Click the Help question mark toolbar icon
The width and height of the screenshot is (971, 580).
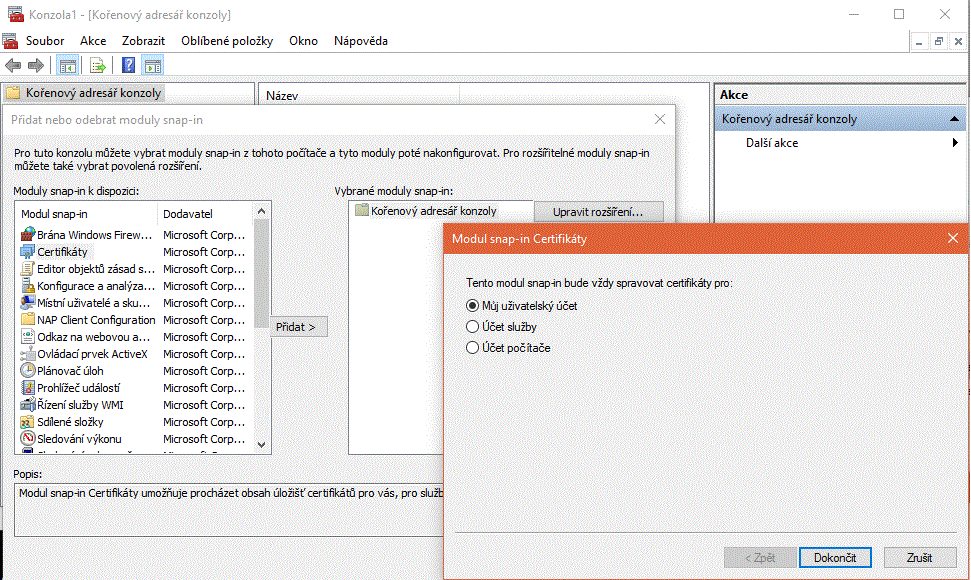[x=128, y=66]
